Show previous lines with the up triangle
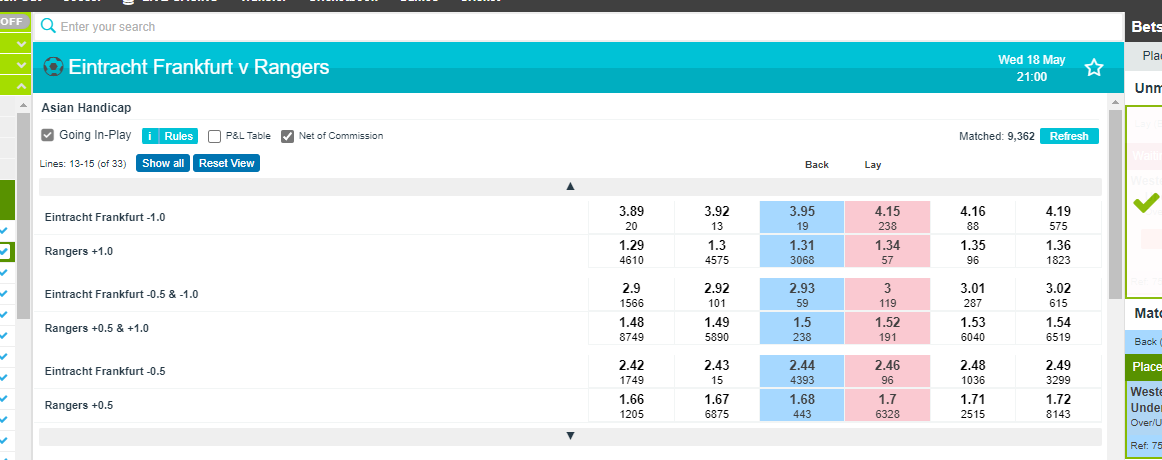Image resolution: width=1162 pixels, height=460 pixels. click(x=570, y=187)
